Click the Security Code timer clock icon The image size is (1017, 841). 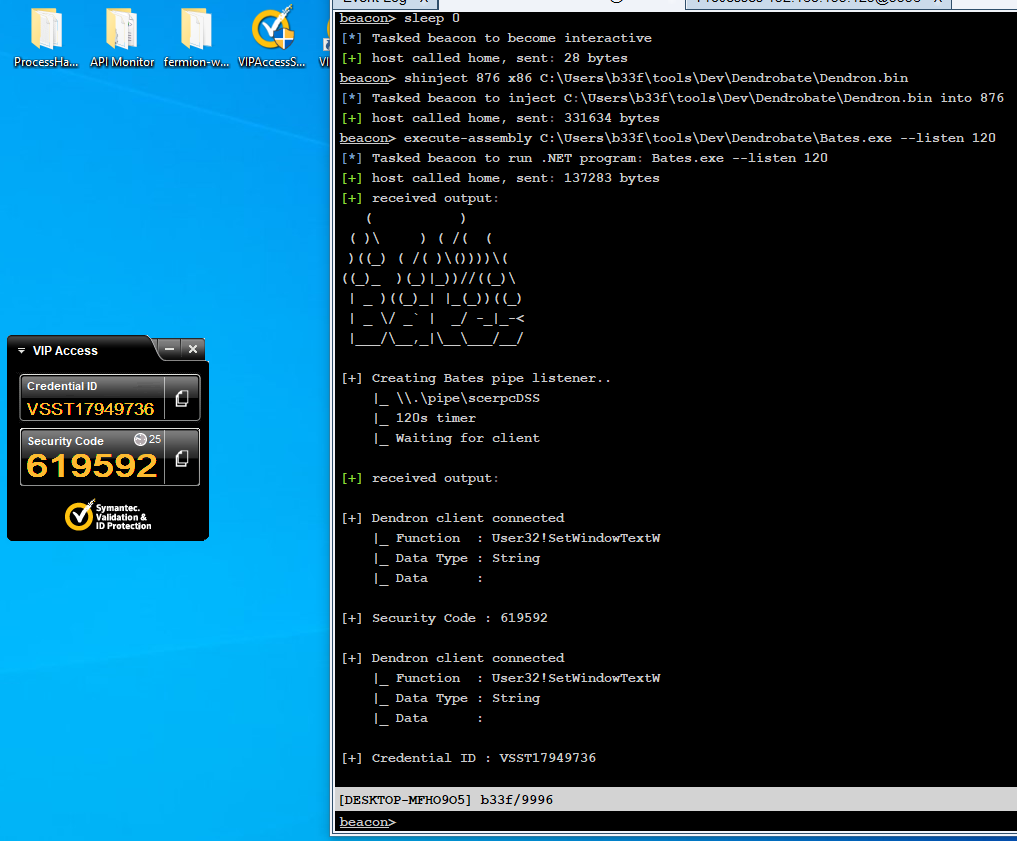(140, 440)
